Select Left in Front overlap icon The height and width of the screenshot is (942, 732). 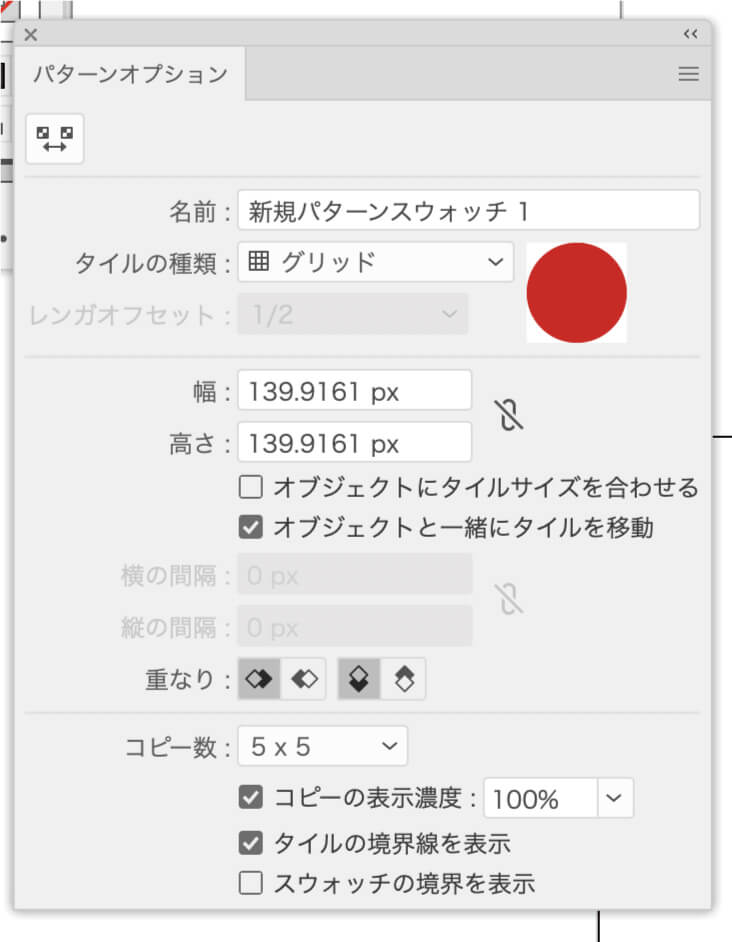(259, 680)
